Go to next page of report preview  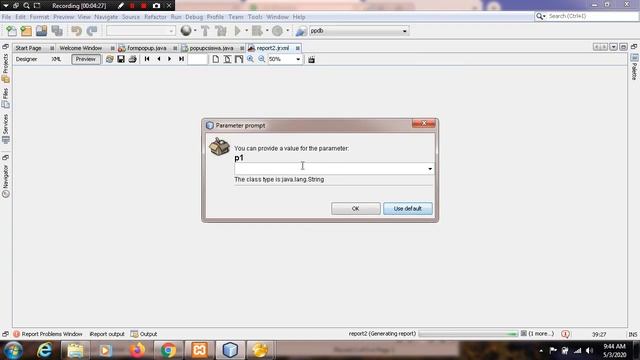click(169, 59)
